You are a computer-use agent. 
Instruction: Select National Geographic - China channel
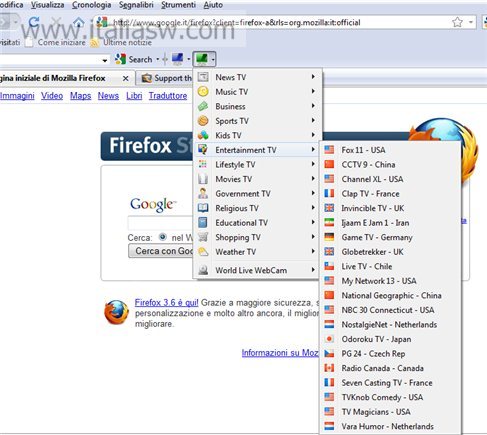tap(390, 295)
